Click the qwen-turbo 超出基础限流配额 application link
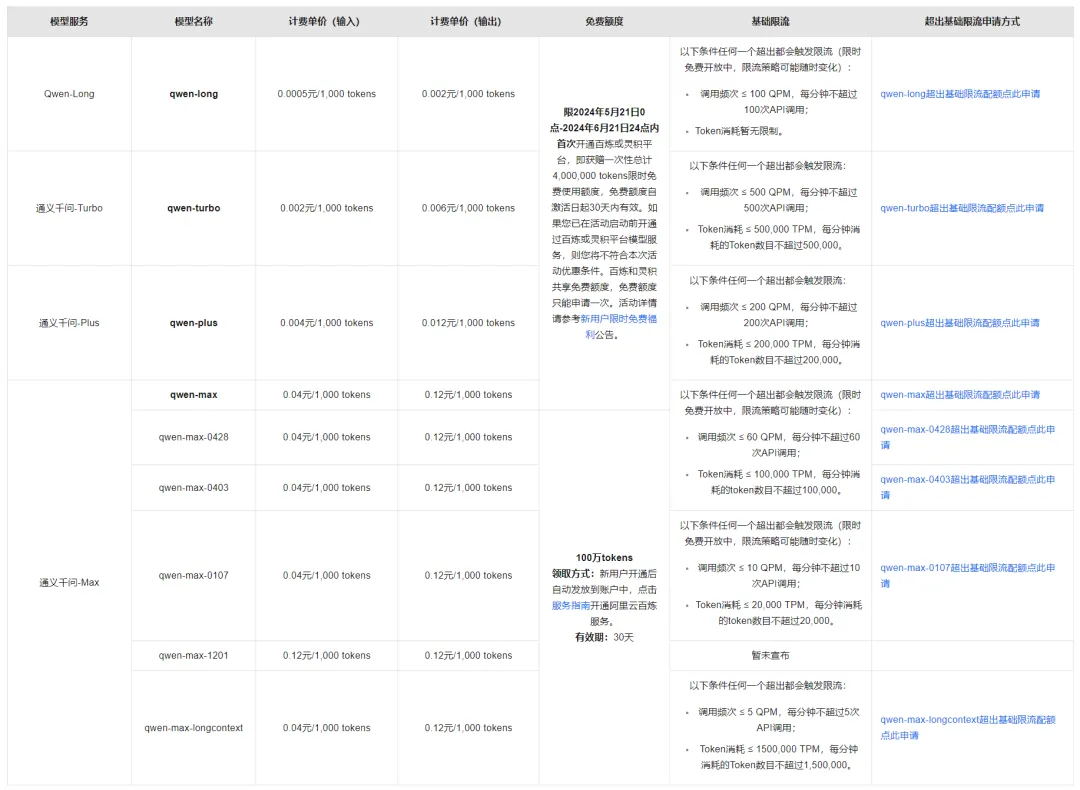Image resolution: width=1080 pixels, height=790 pixels. click(961, 209)
